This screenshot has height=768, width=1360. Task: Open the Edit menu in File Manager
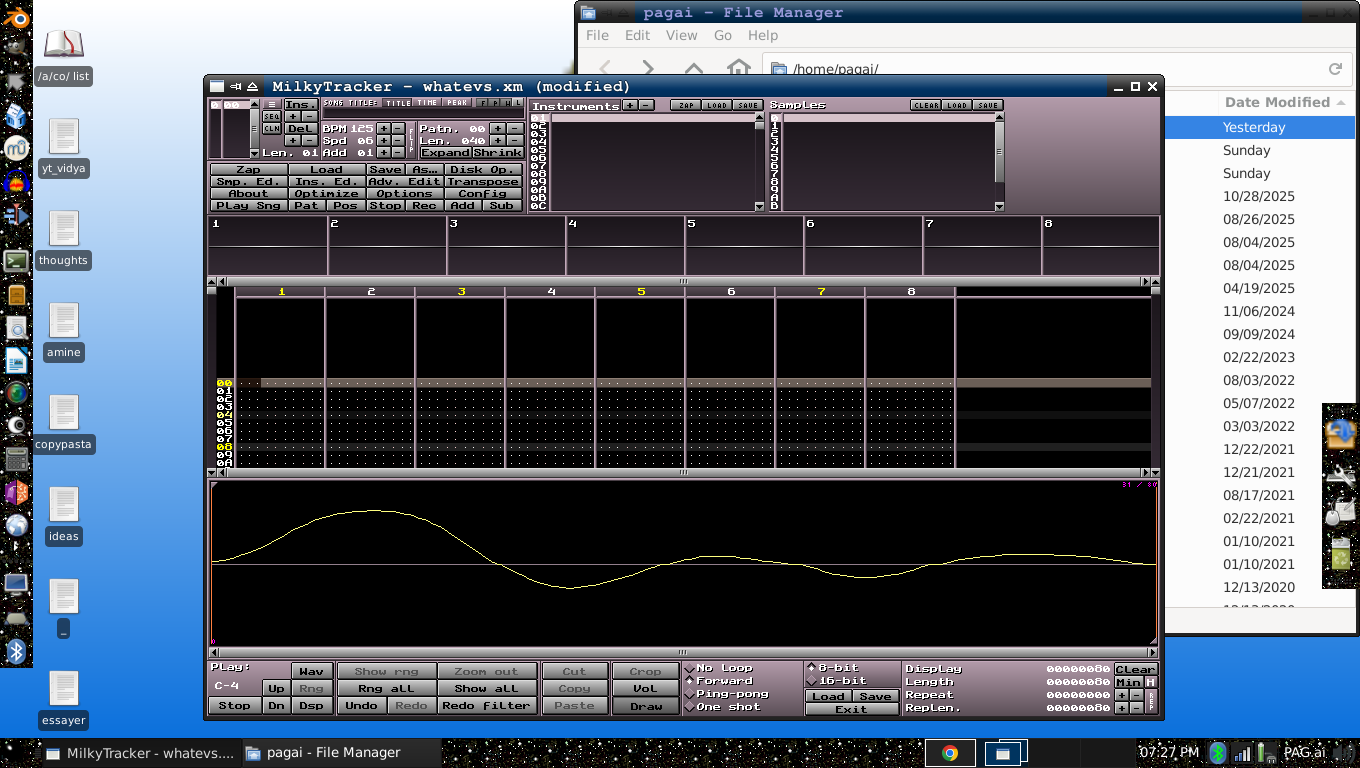637,35
